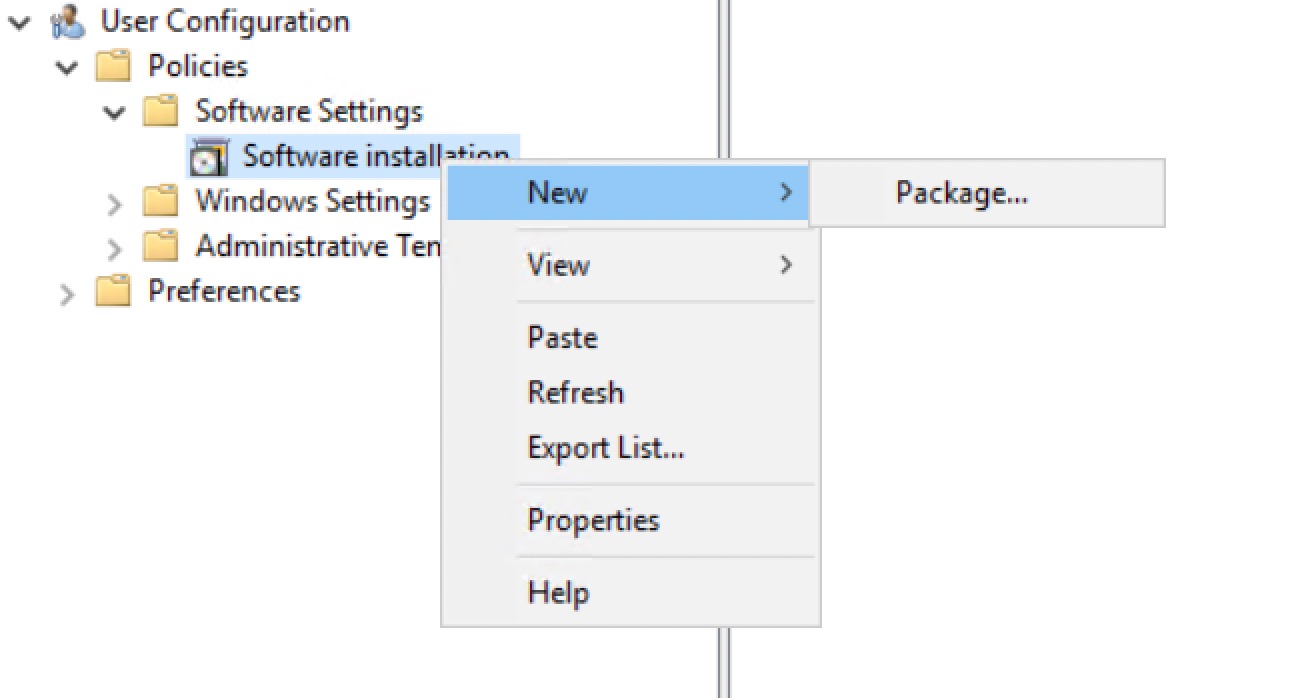Expand the Administrative Templates node
This screenshot has height=698, width=1294.
113,246
